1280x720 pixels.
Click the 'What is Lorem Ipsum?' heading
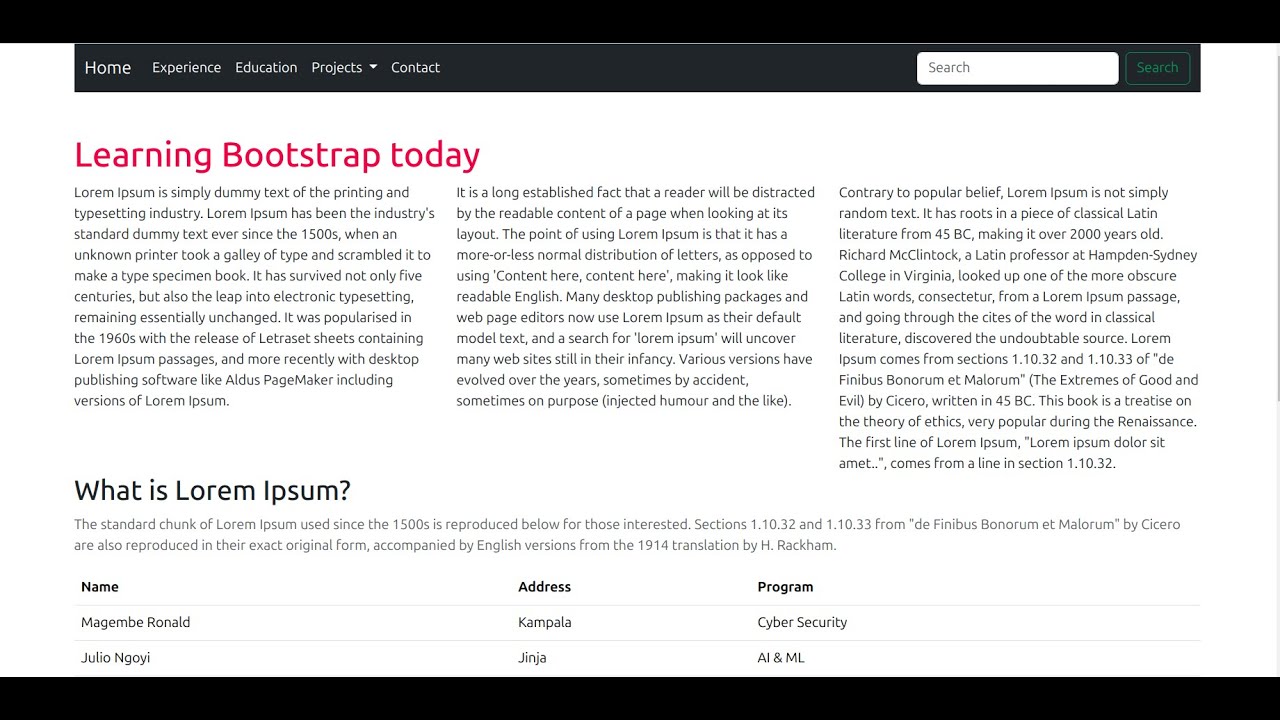pyautogui.click(x=212, y=490)
